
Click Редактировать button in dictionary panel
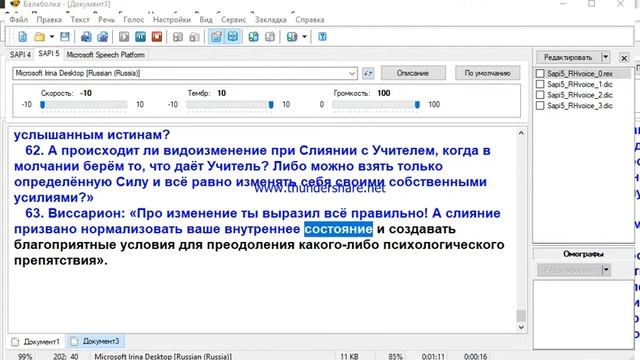click(x=568, y=58)
